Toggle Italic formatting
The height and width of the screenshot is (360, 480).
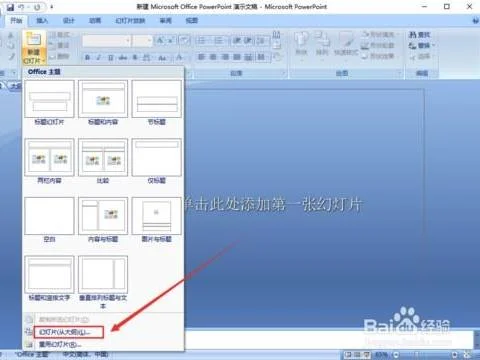click(99, 58)
